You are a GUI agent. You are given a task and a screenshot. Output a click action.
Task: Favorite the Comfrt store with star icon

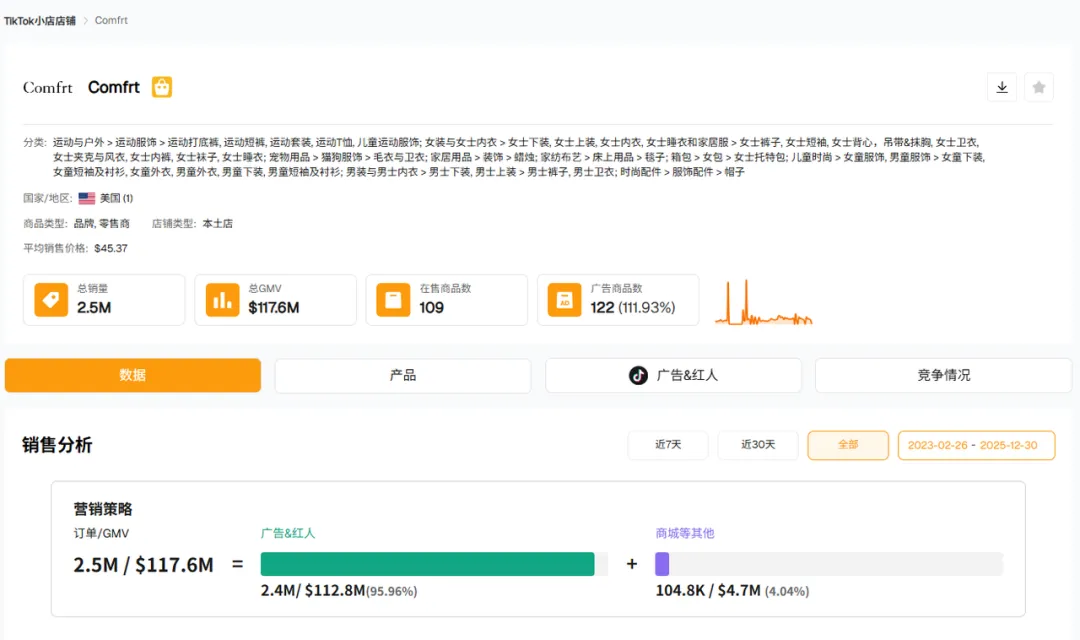pos(1039,88)
